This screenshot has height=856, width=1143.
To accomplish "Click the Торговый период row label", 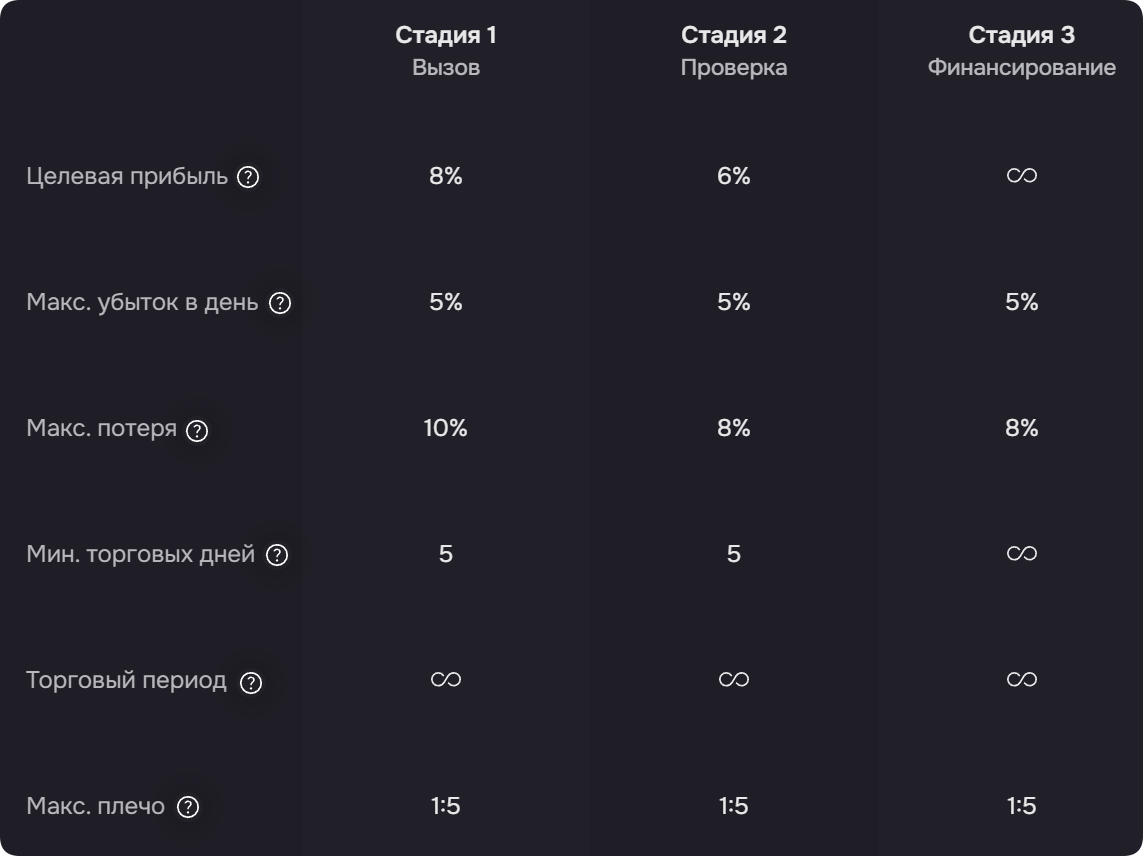I will [126, 680].
